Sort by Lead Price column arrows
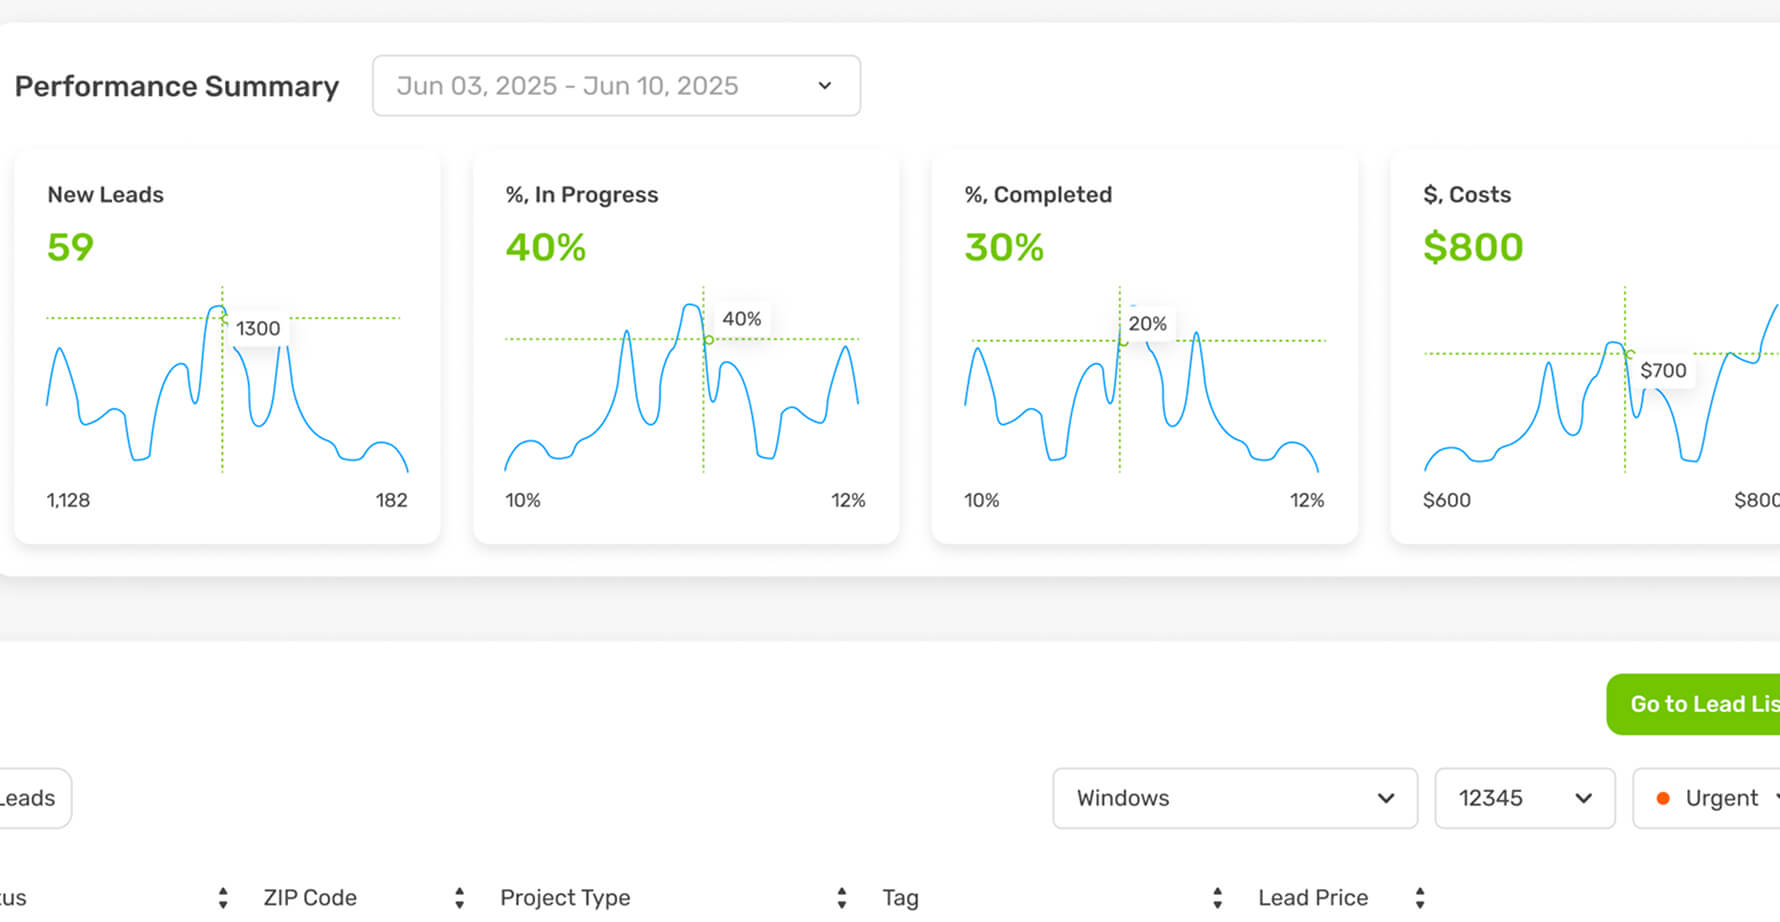 1420,898
